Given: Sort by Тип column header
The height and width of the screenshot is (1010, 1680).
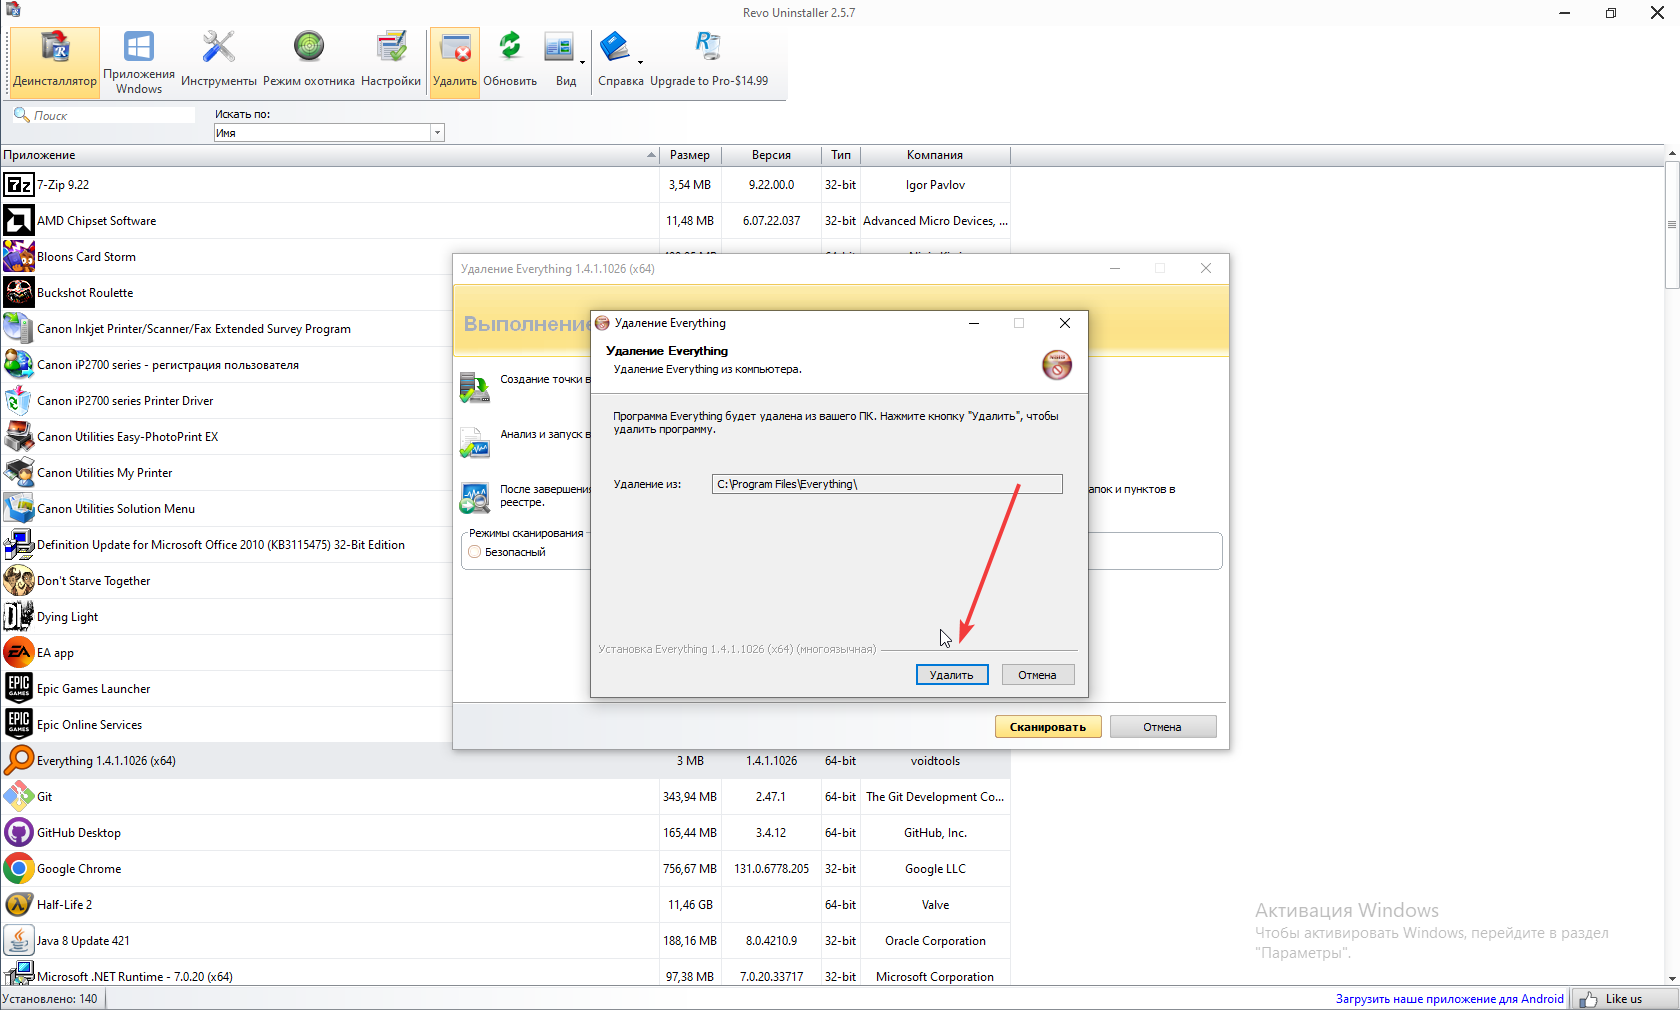Looking at the screenshot, I should pos(841,155).
